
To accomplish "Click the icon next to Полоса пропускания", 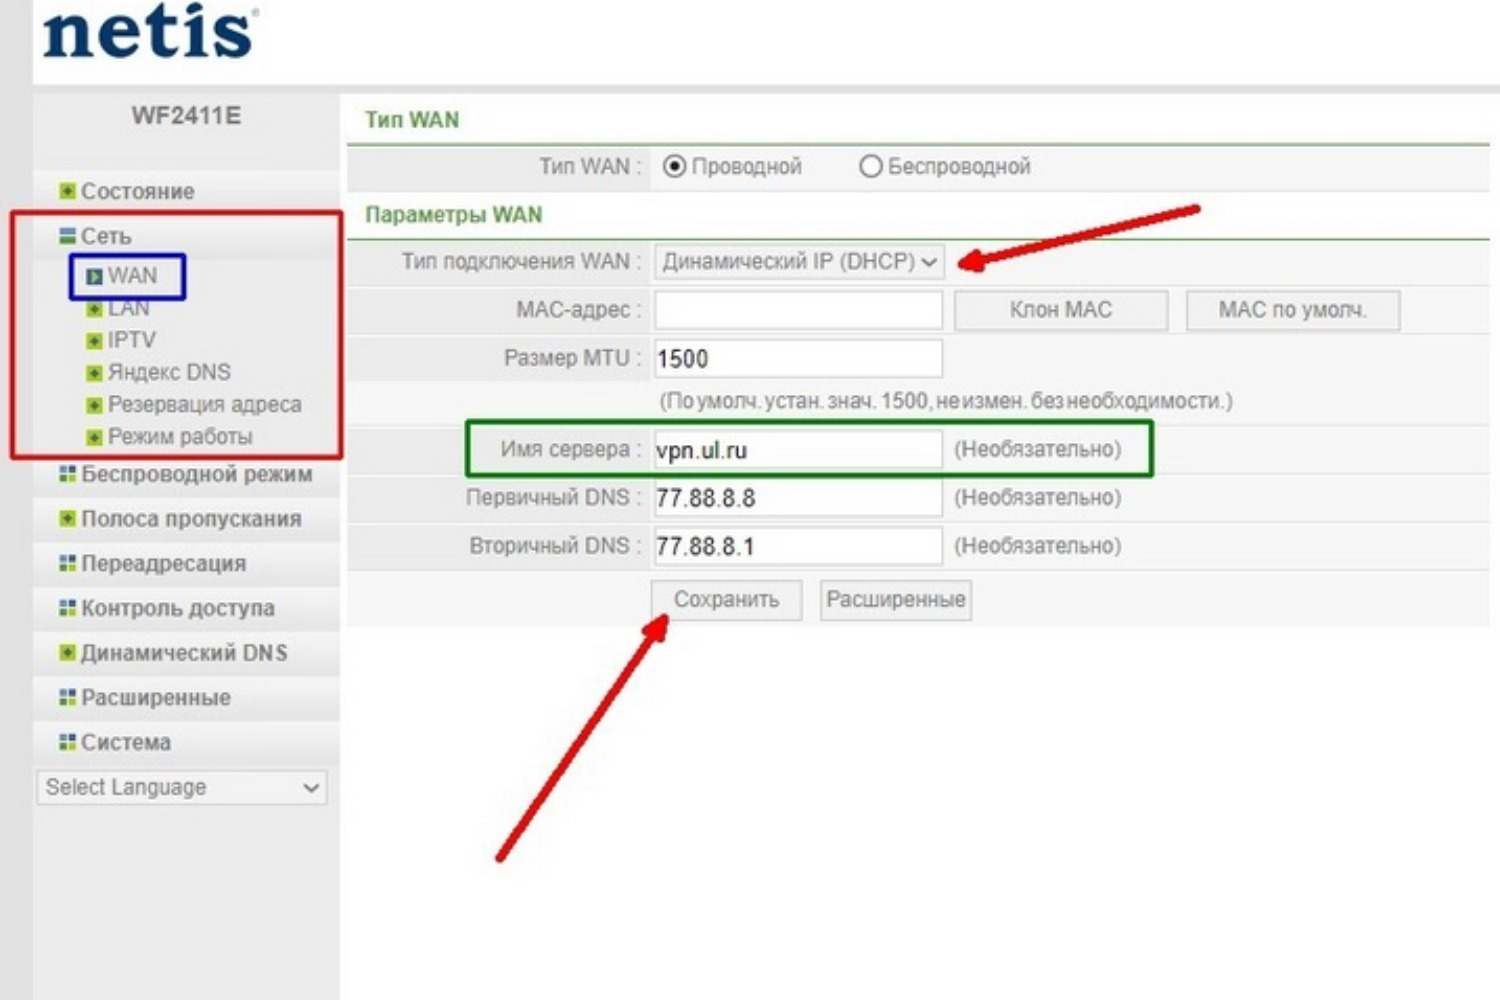I will coord(67,518).
